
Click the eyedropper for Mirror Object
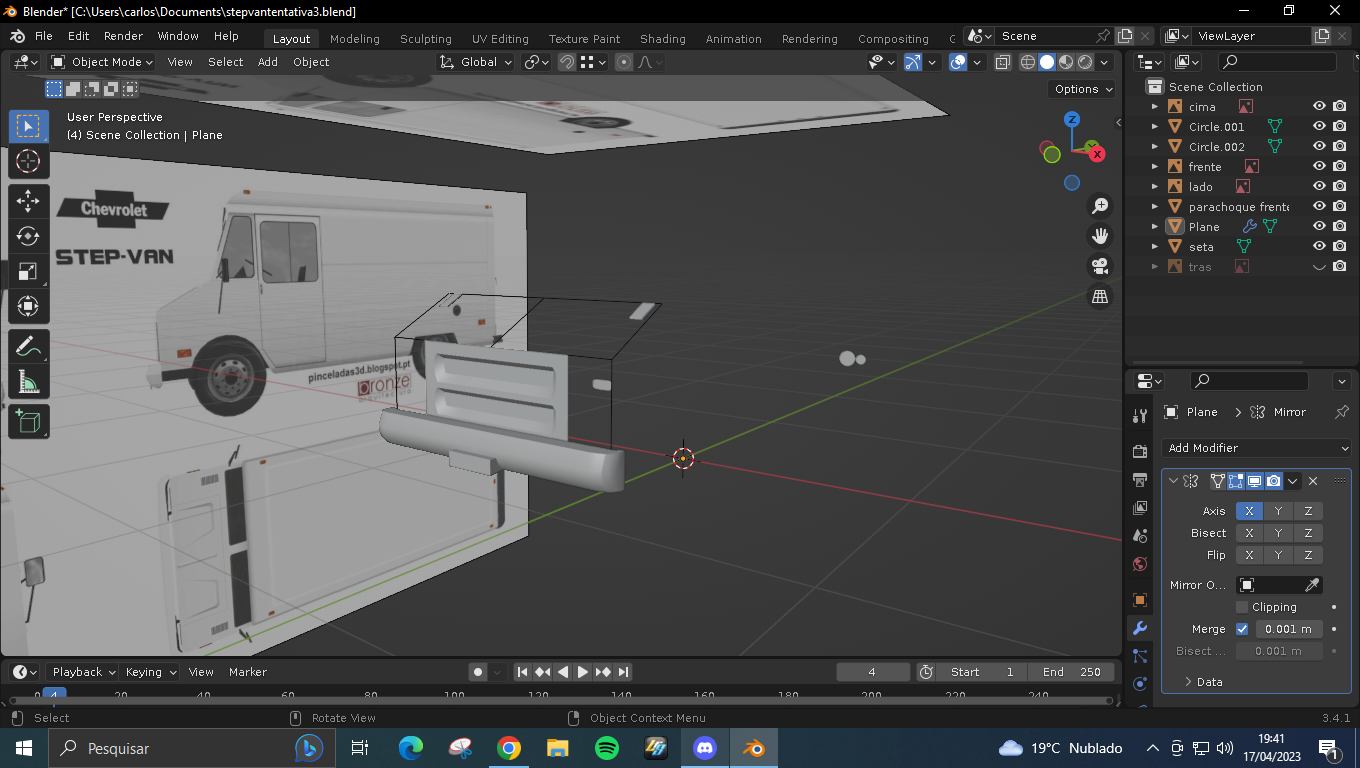1313,585
